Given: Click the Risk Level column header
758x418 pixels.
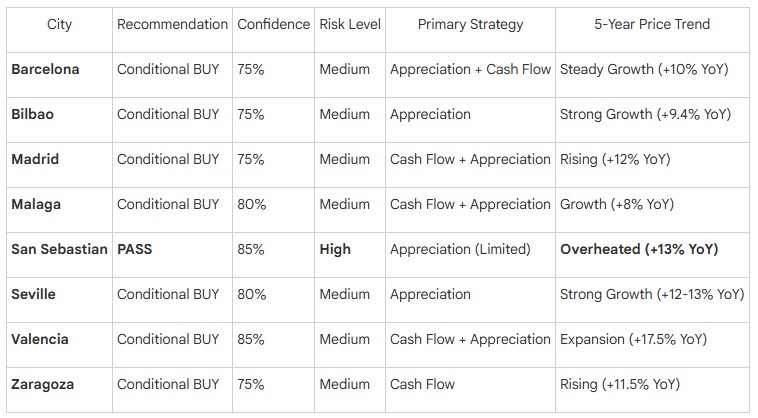Looking at the screenshot, I should (350, 24).
